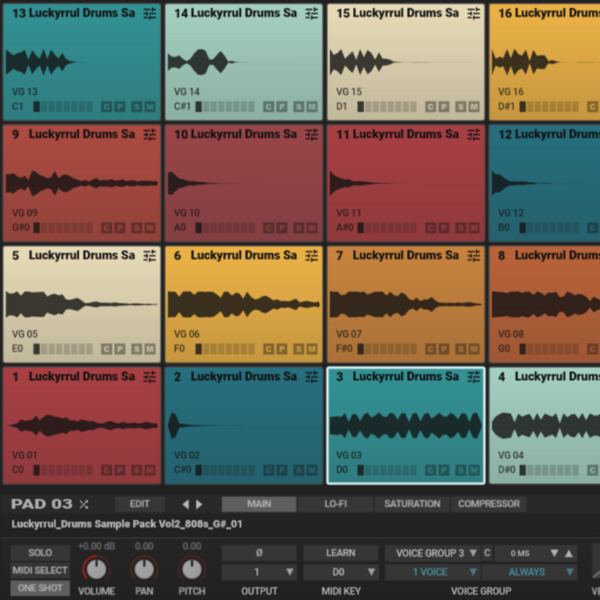Screen dimensions: 600x600
Task: Click the VG 09 label on pad 9
Action: 25,213
